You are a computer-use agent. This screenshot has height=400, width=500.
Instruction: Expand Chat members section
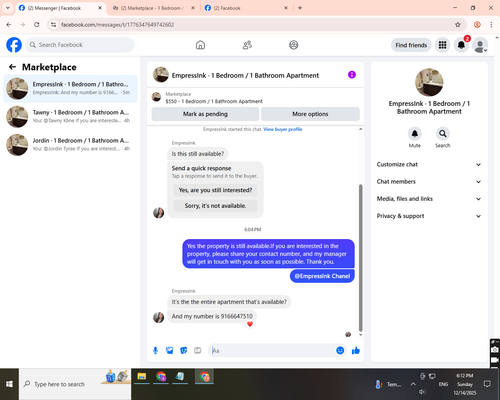[x=429, y=182]
